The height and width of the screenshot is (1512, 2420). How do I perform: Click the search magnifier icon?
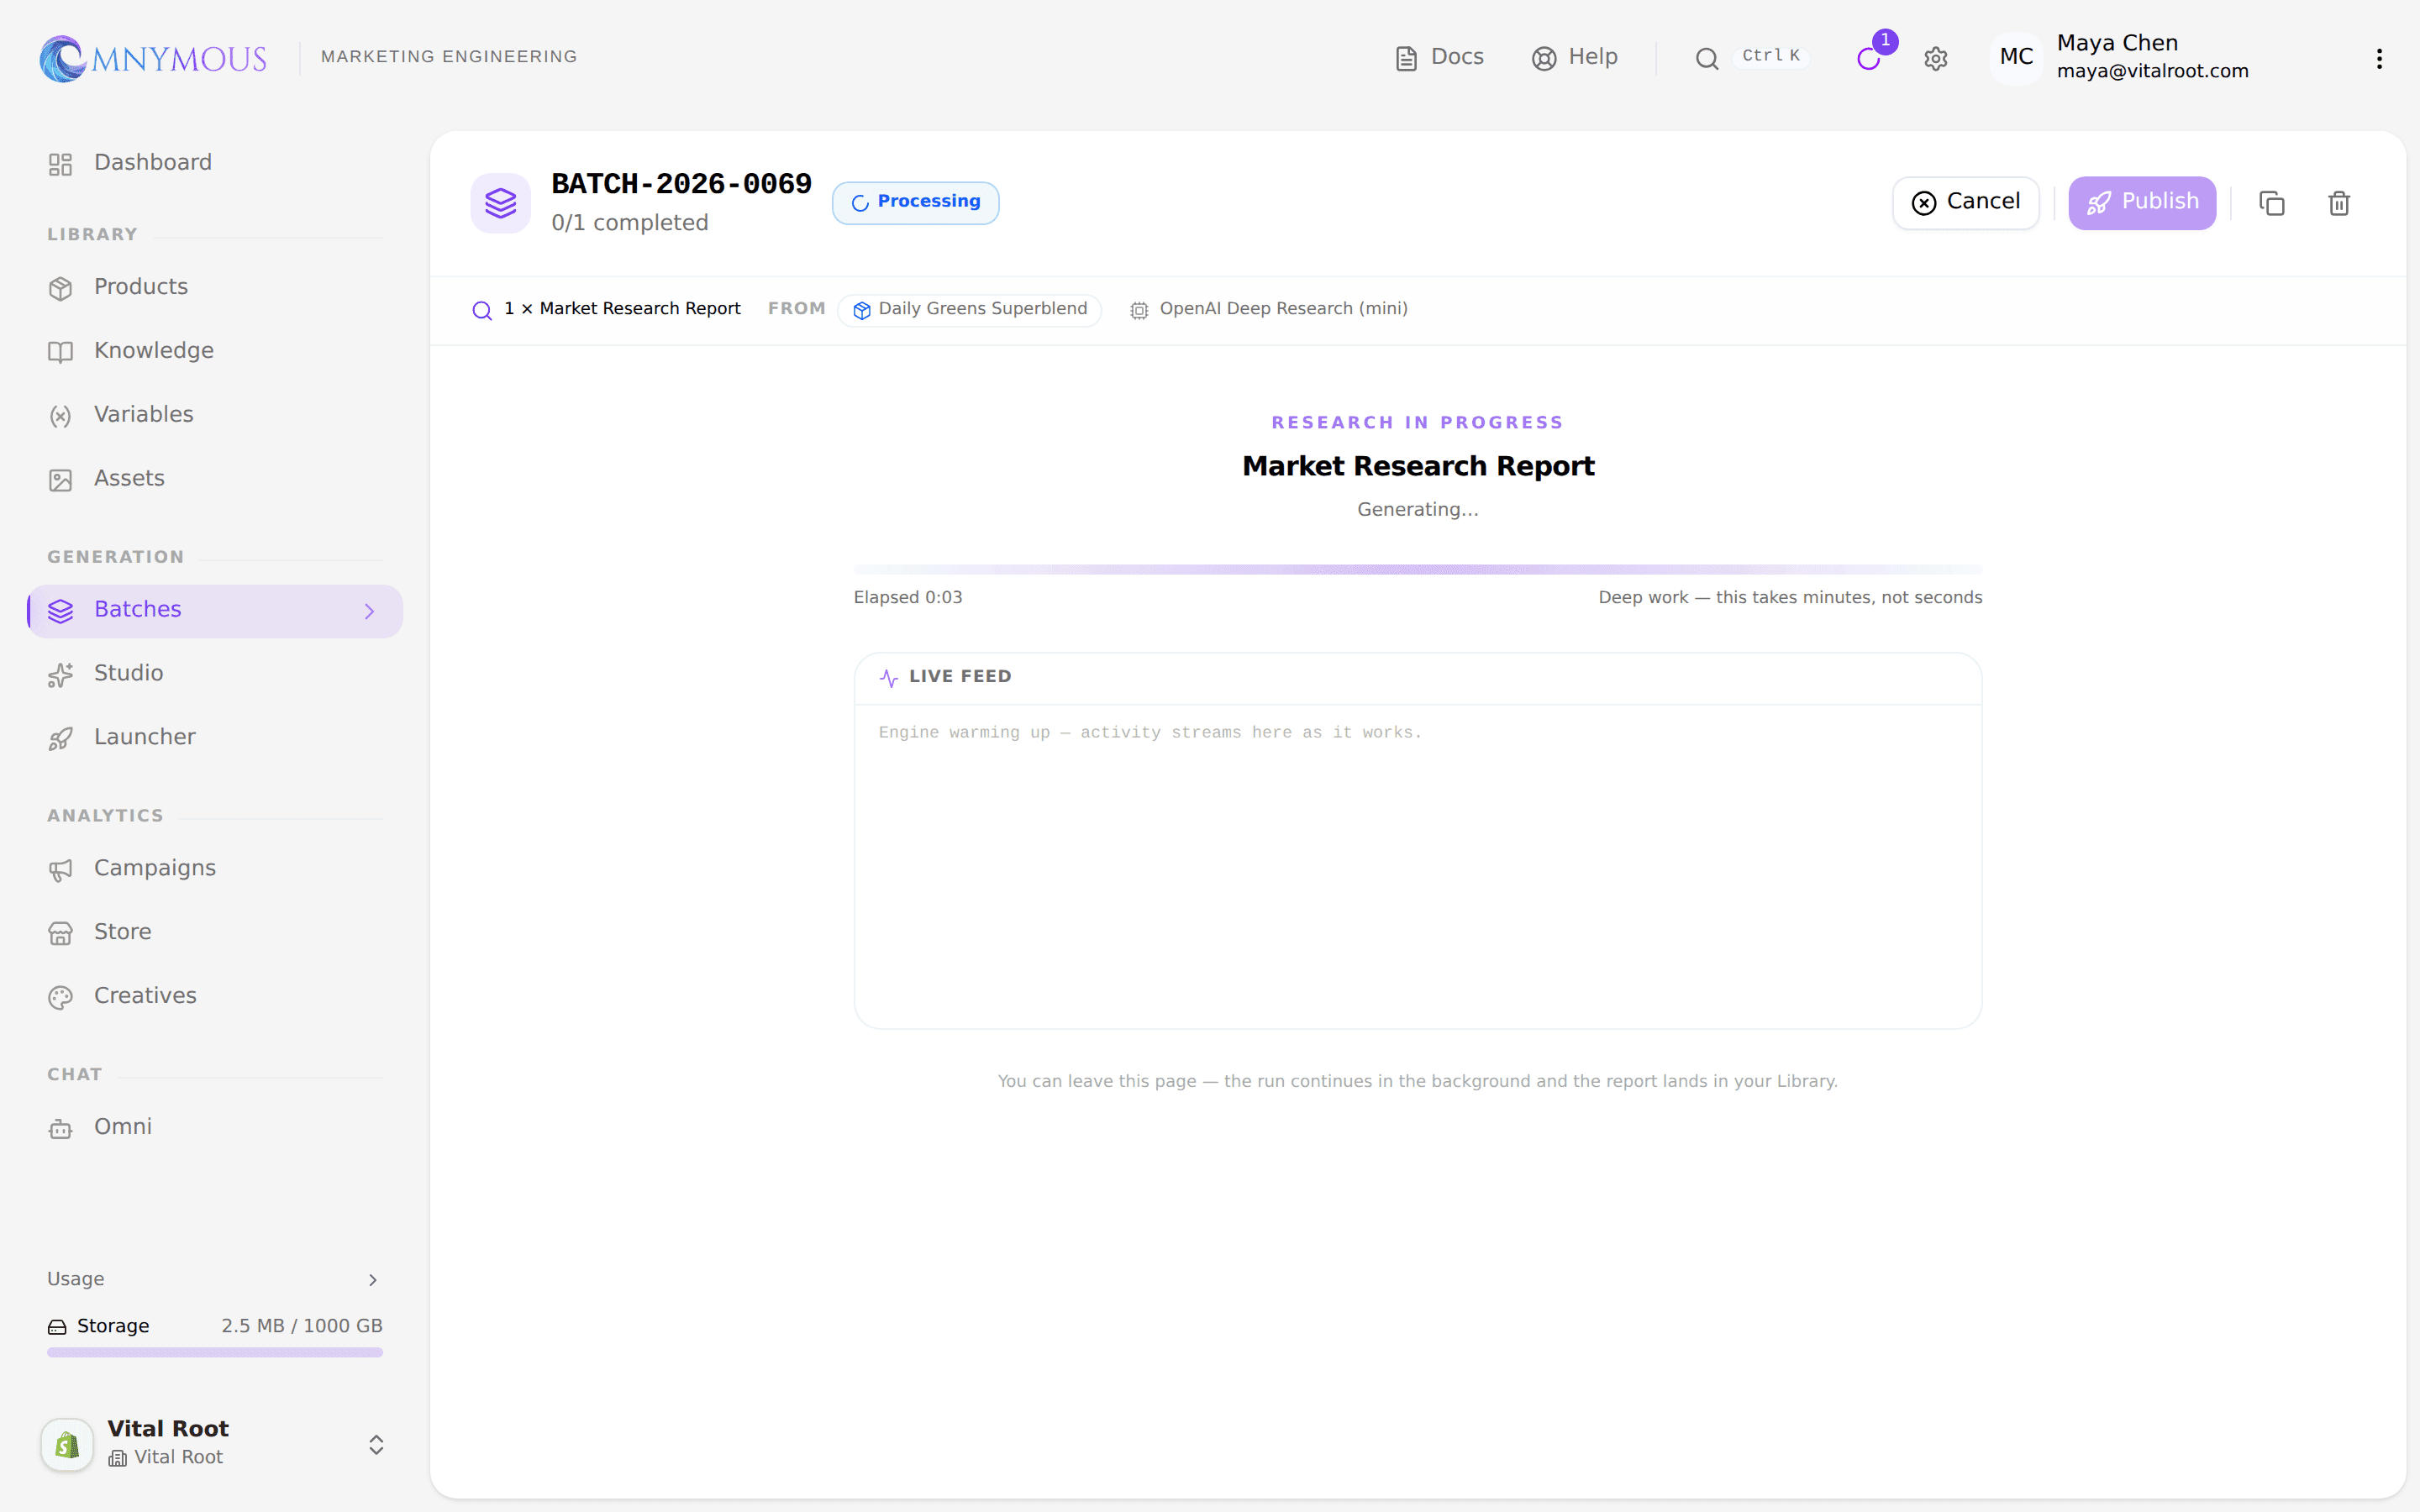1706,59
